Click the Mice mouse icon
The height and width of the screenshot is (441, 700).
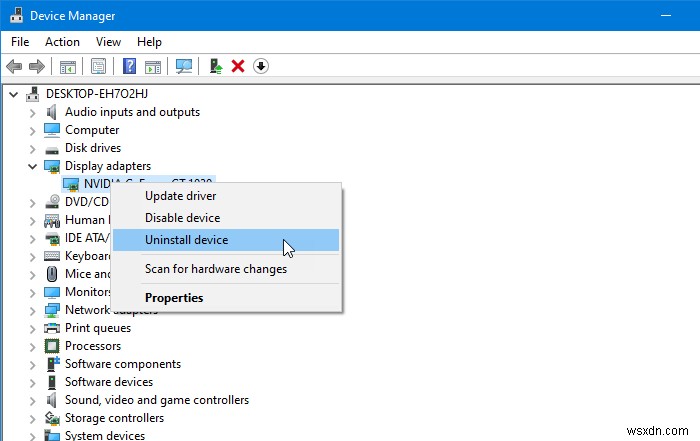pos(52,274)
